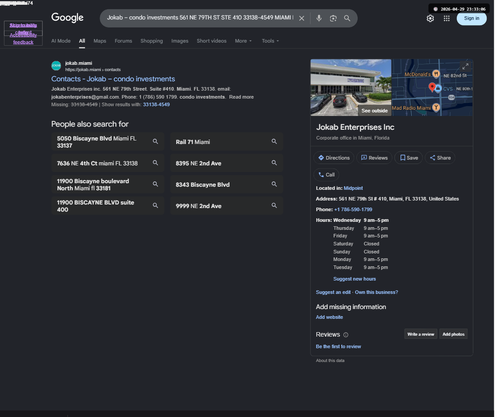The height and width of the screenshot is (417, 500).
Task: Click Suggest an edit link
Action: coord(333,292)
